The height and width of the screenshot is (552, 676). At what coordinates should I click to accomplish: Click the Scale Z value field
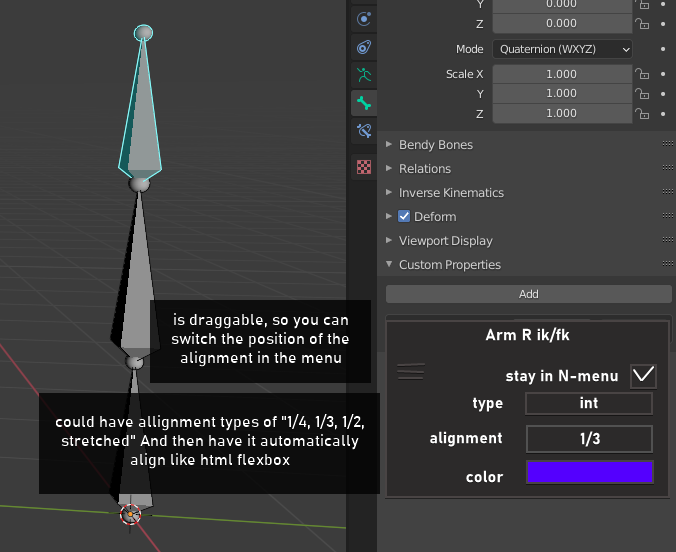click(x=562, y=113)
